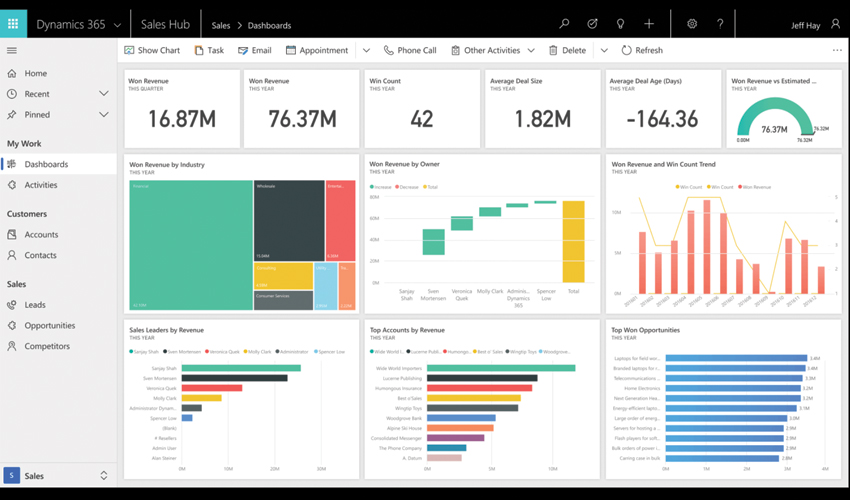850x500 pixels.
Task: Open dropdown arrow after Delete
Action: tap(604, 50)
